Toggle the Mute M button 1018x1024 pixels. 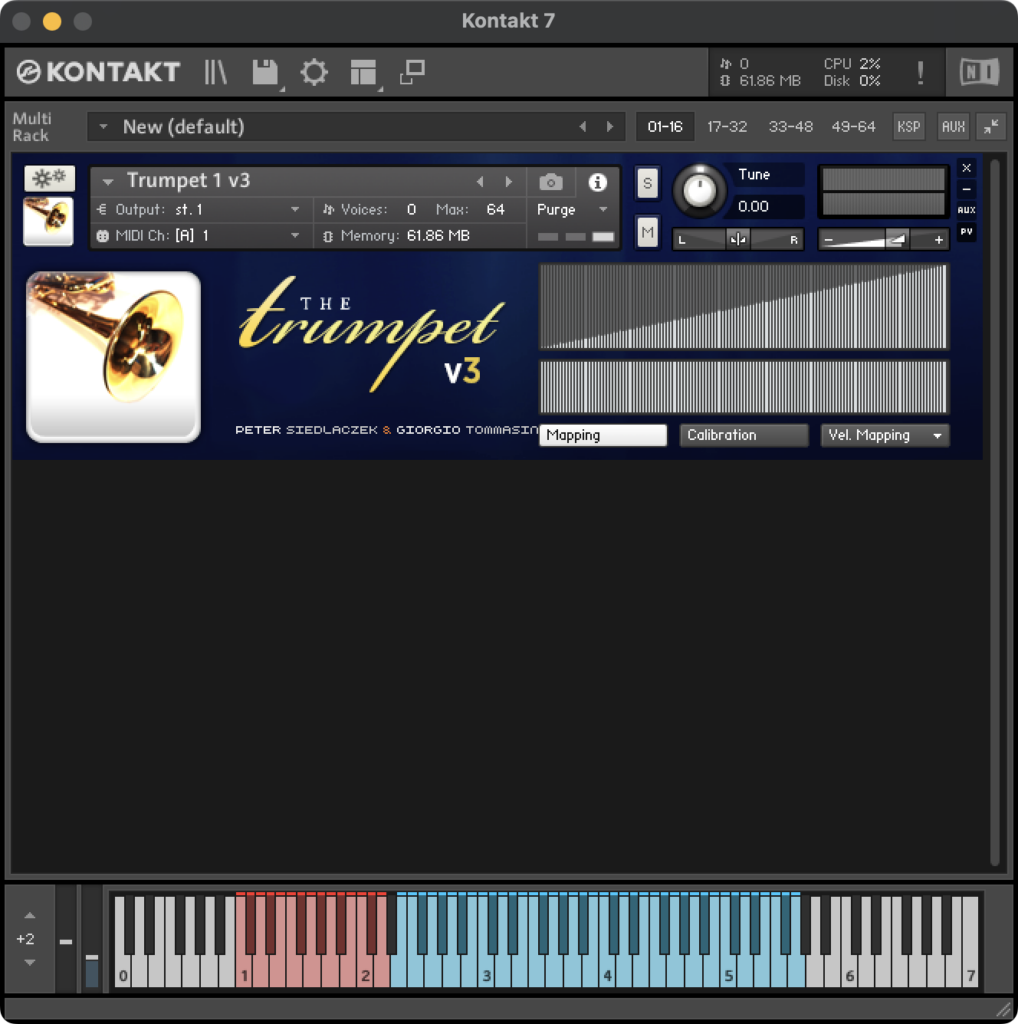pyautogui.click(x=647, y=232)
